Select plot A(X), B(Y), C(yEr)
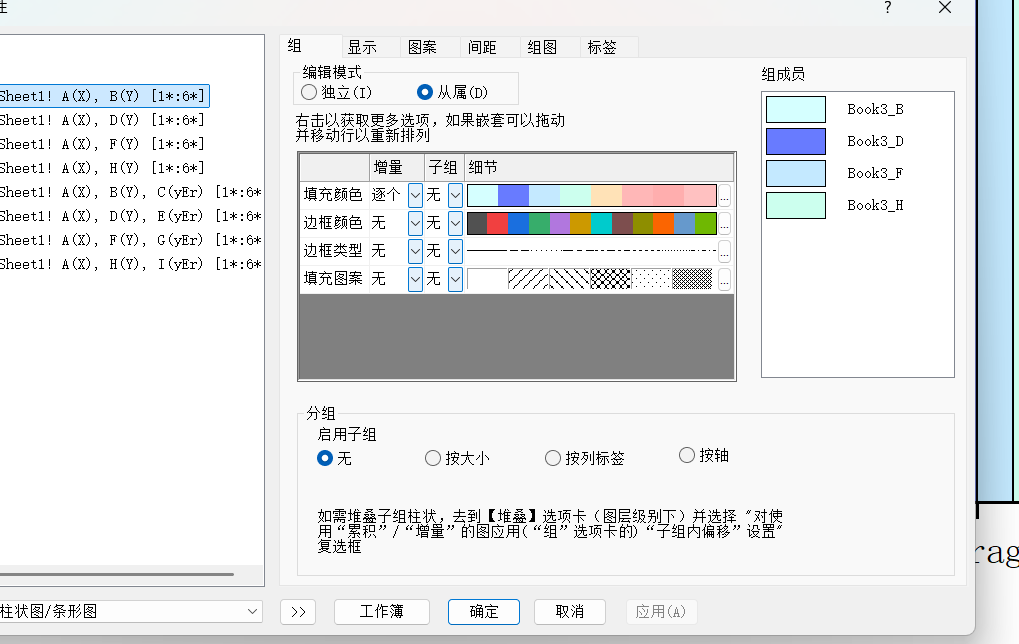The image size is (1019, 644). pos(130,192)
